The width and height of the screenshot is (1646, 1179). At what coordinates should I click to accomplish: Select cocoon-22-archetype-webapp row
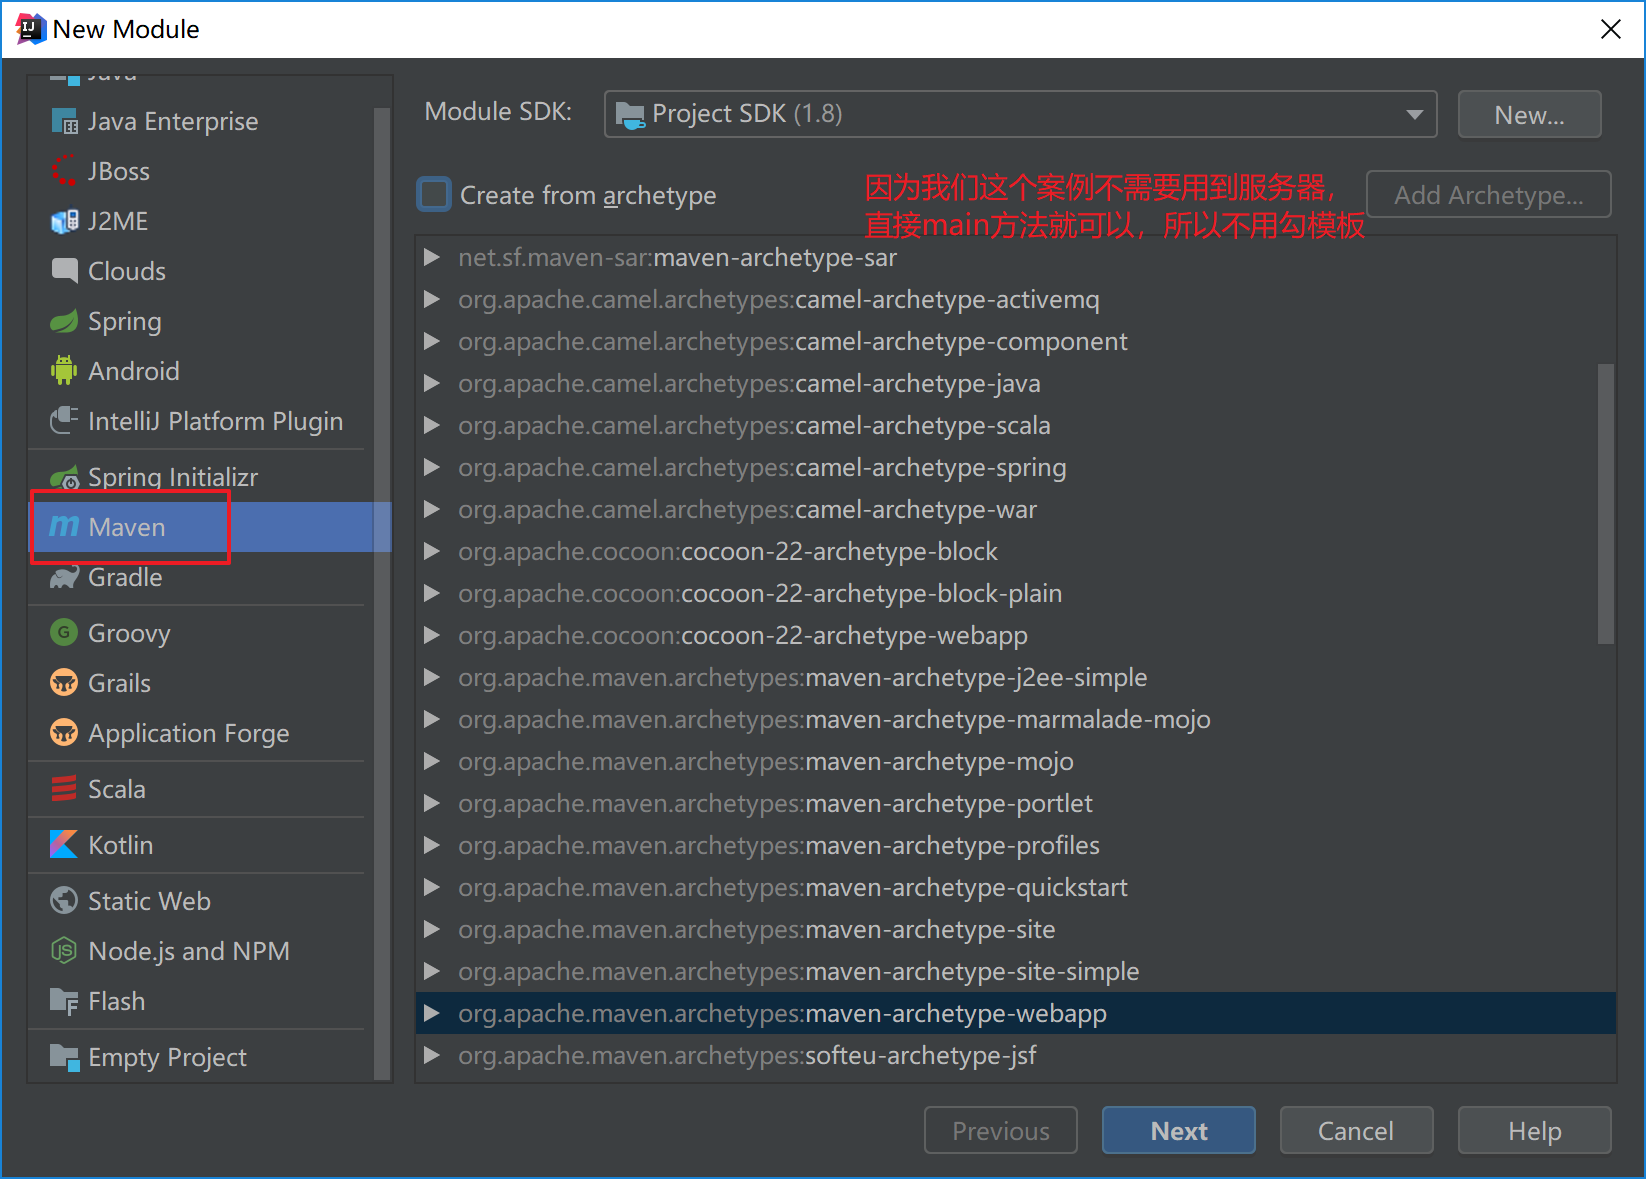tap(1016, 635)
